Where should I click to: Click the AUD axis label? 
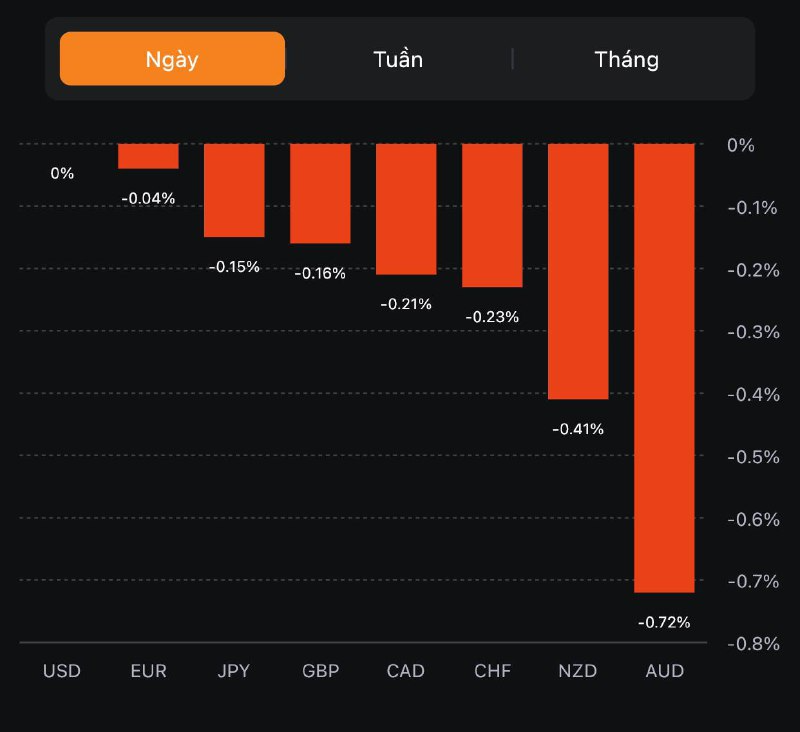click(664, 671)
